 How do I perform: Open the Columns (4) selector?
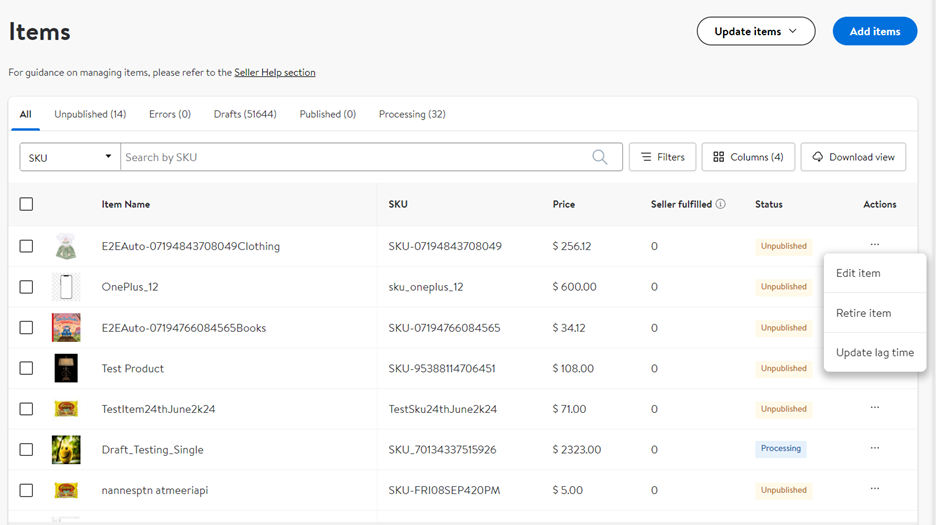pyautogui.click(x=748, y=157)
